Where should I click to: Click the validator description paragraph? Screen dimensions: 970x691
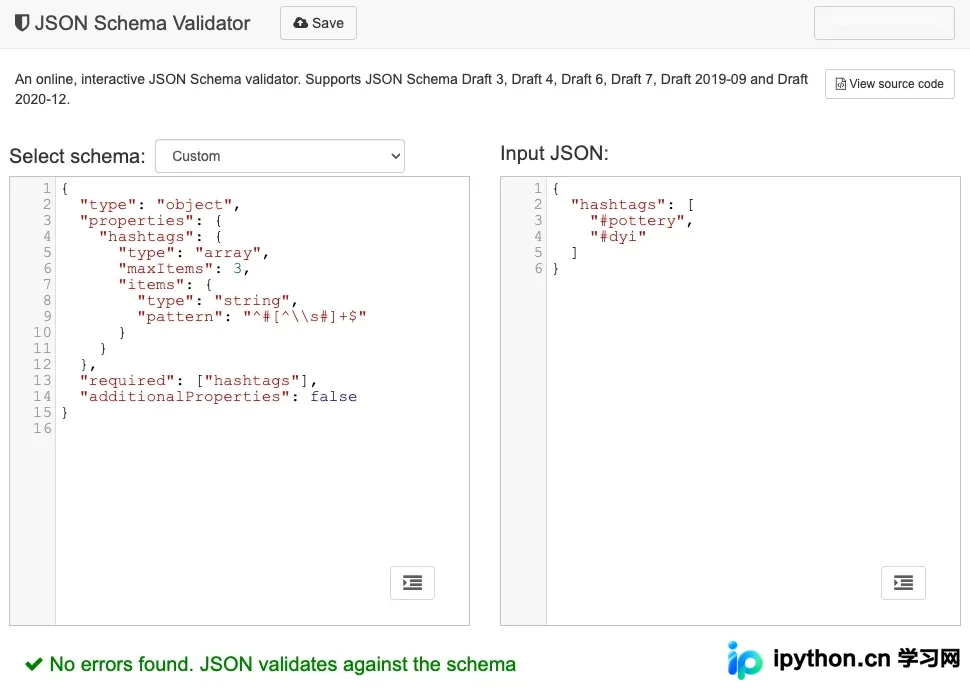tap(411, 89)
